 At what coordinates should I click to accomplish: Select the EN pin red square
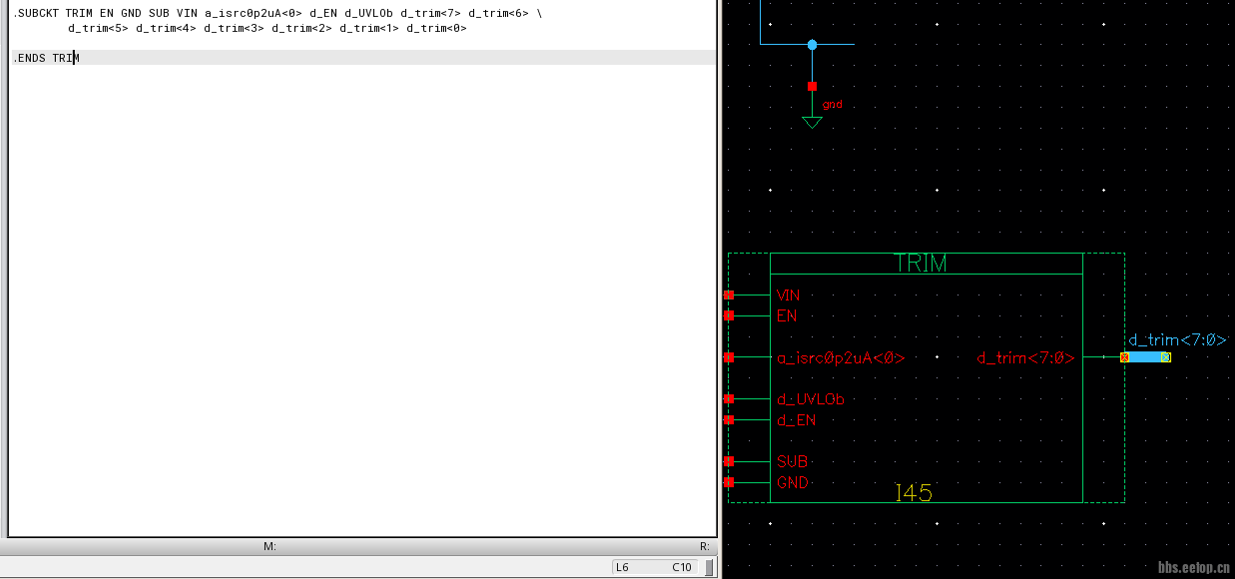pos(729,316)
